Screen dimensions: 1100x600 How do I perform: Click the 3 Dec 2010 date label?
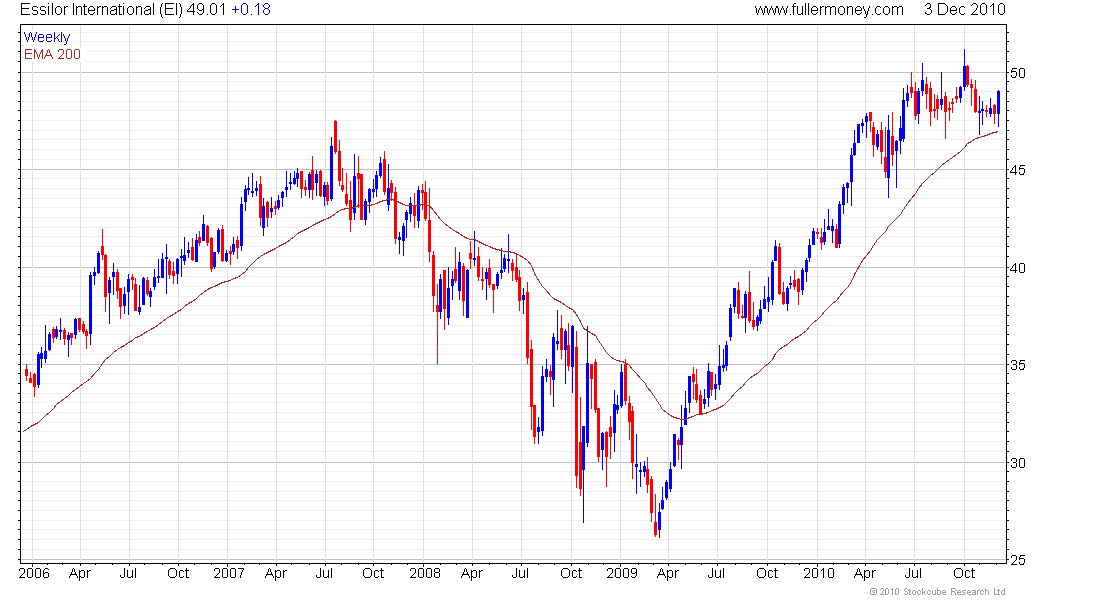pyautogui.click(x=965, y=10)
